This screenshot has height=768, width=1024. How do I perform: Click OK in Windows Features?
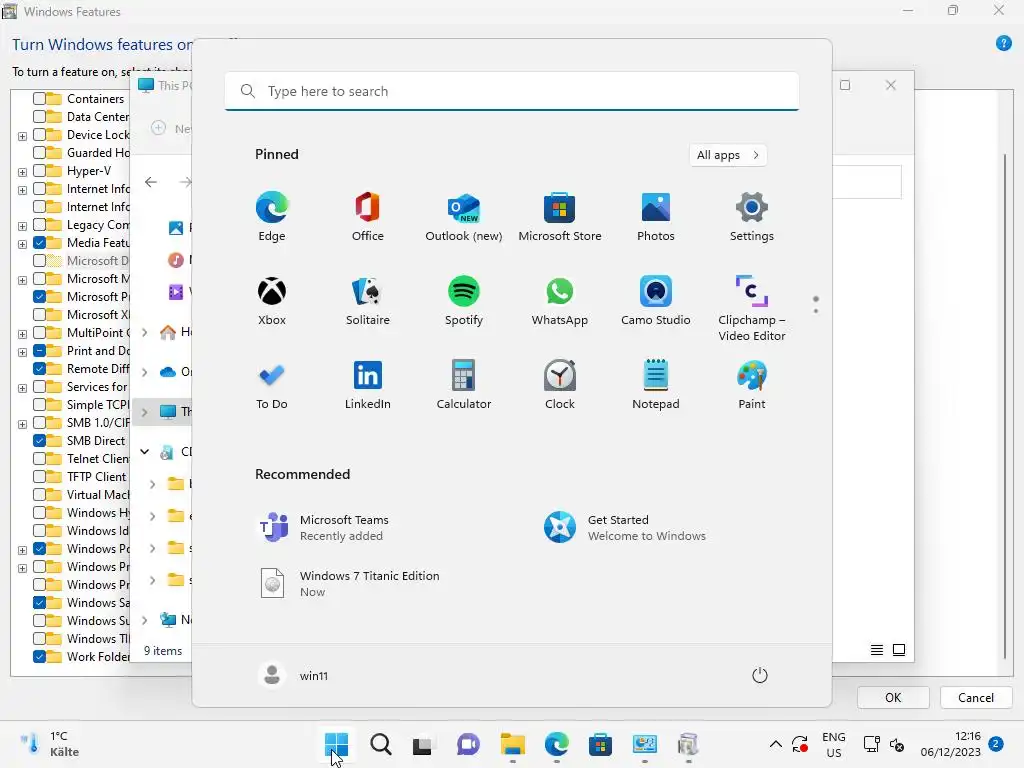(x=893, y=697)
